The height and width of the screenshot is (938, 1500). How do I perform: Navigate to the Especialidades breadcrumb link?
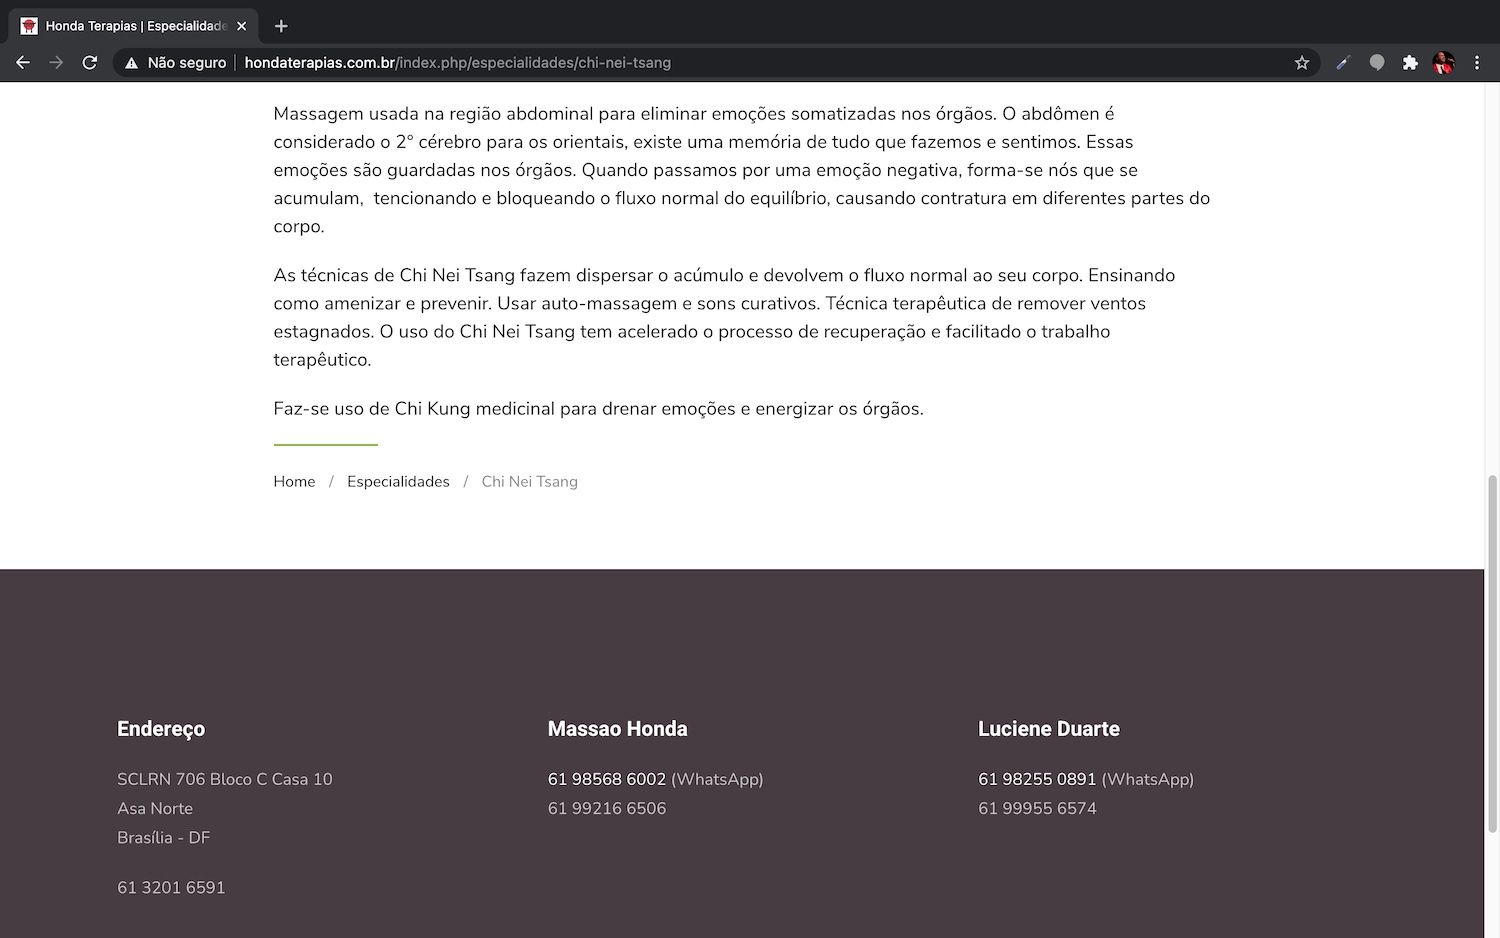[398, 482]
